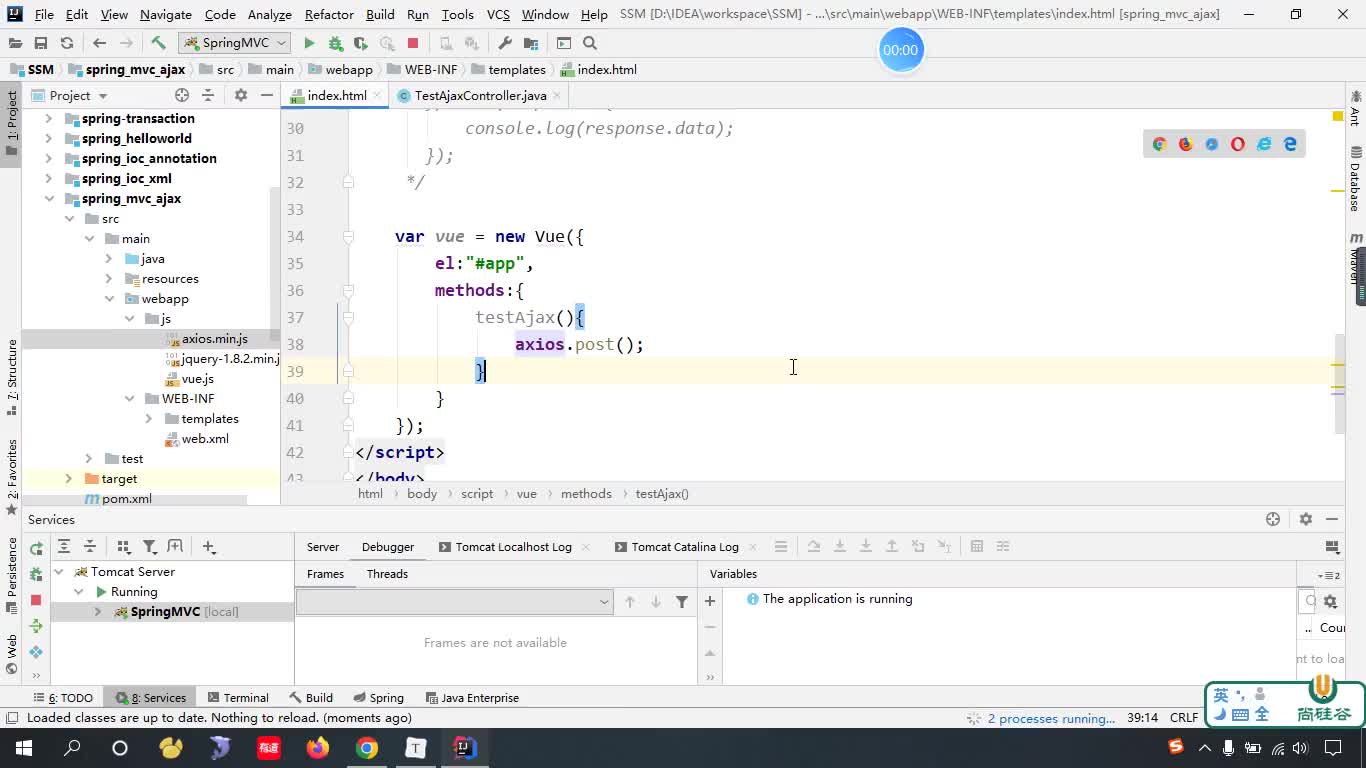
Task: Expand the SpringMVC [local] service node
Action: (x=98, y=611)
